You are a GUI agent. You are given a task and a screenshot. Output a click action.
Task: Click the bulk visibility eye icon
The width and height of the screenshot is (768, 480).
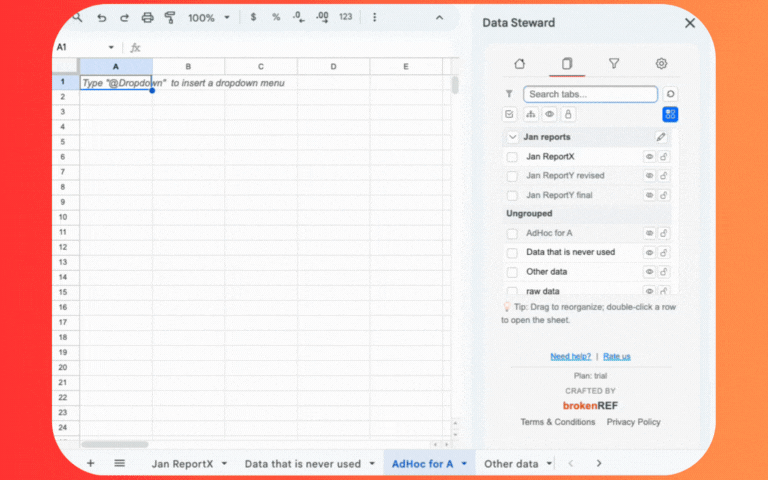pyautogui.click(x=550, y=114)
